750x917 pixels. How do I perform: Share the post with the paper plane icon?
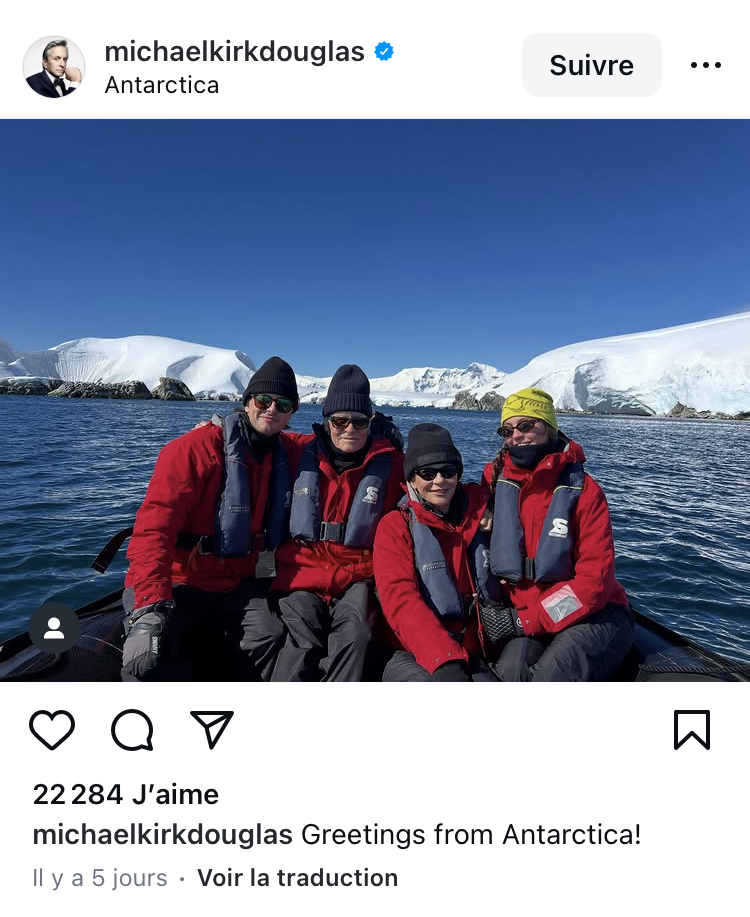click(x=212, y=729)
